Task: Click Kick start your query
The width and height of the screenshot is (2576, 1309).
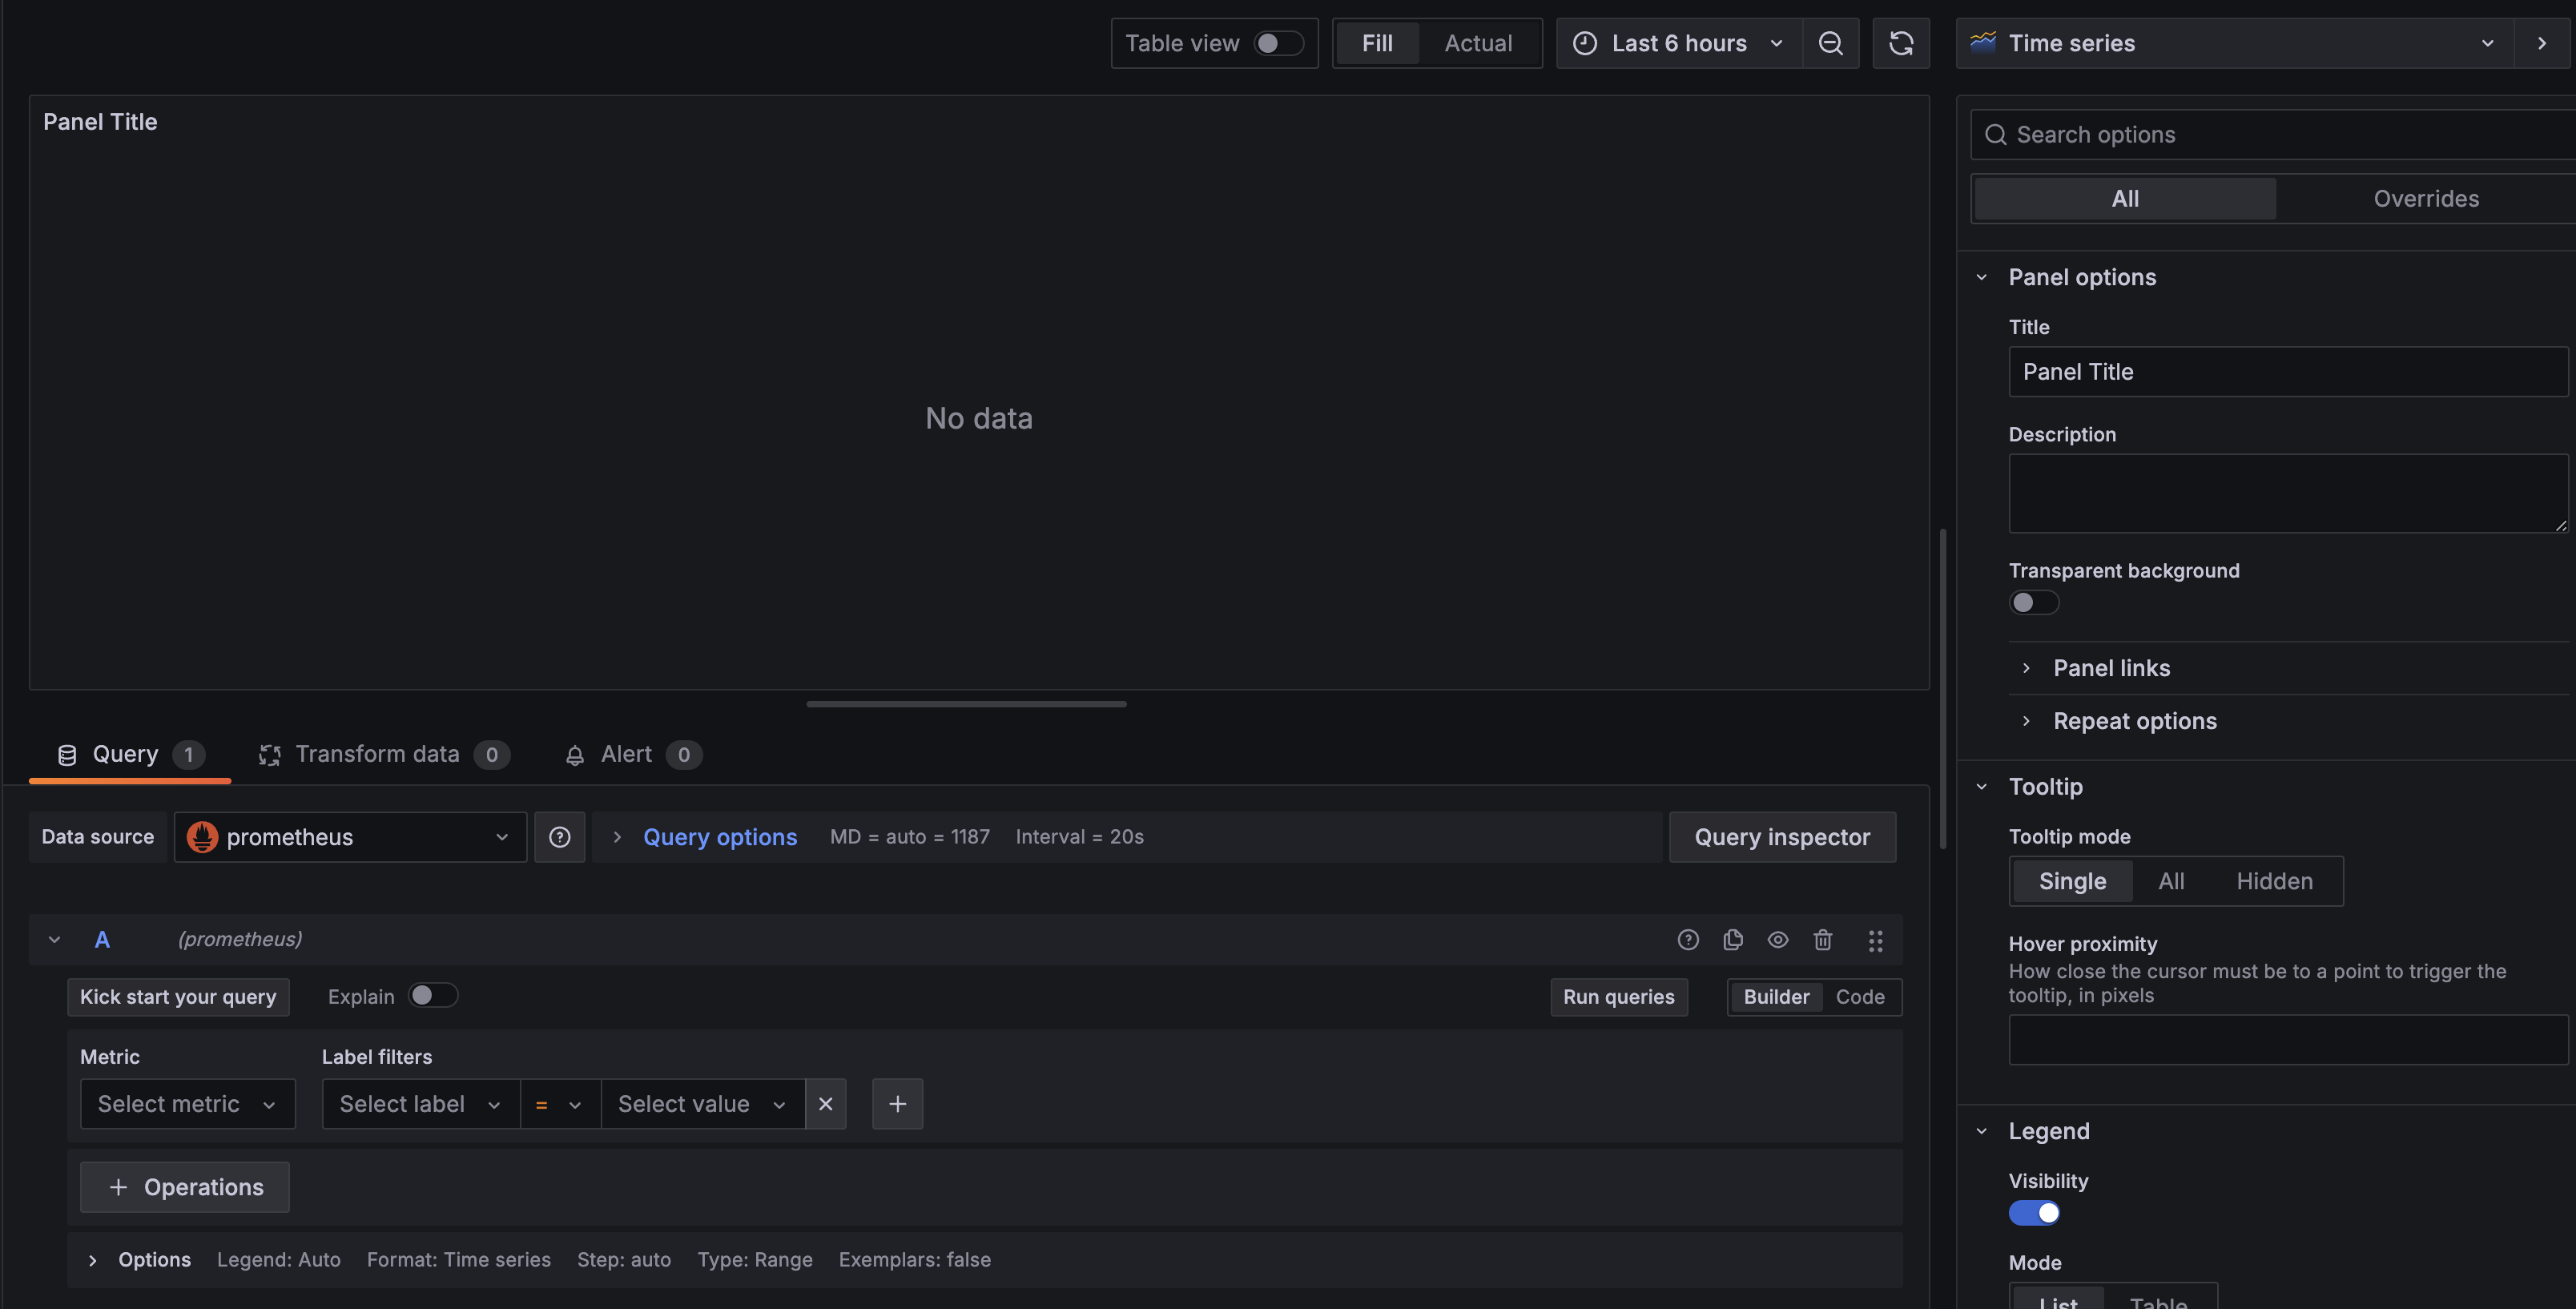Action: click(x=178, y=997)
